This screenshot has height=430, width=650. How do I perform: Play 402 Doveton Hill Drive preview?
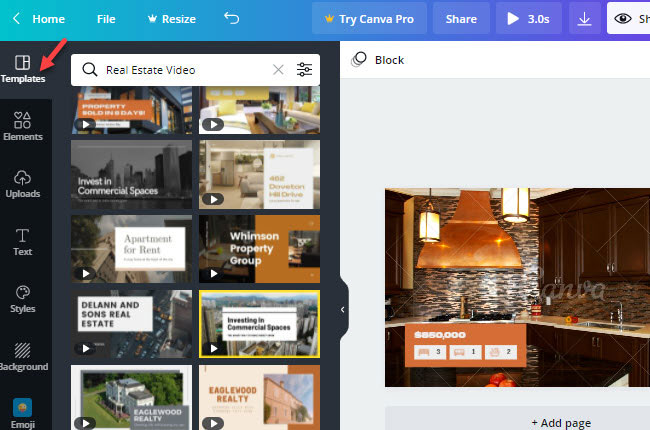(x=213, y=199)
